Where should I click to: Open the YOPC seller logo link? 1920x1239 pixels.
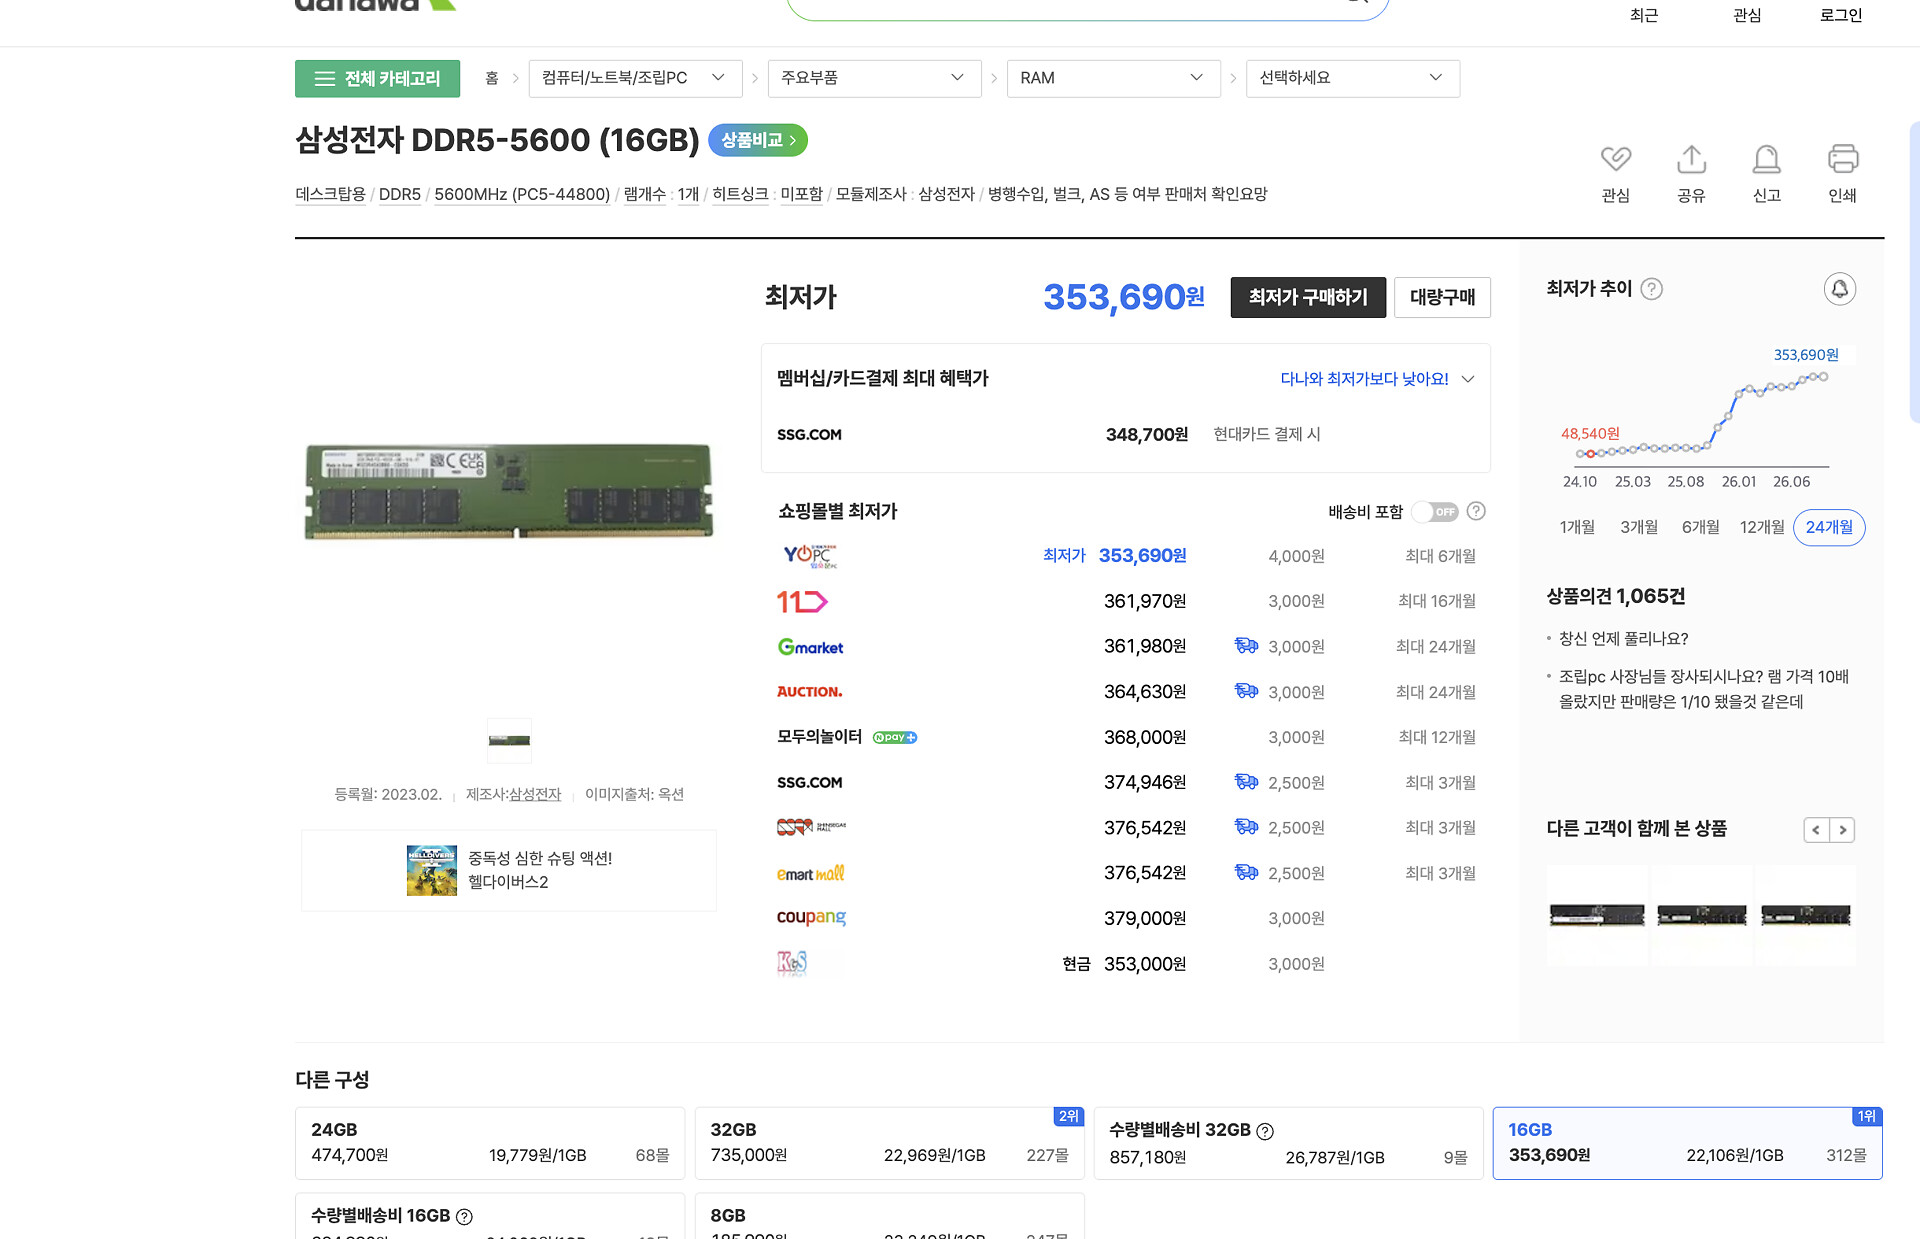(x=810, y=556)
